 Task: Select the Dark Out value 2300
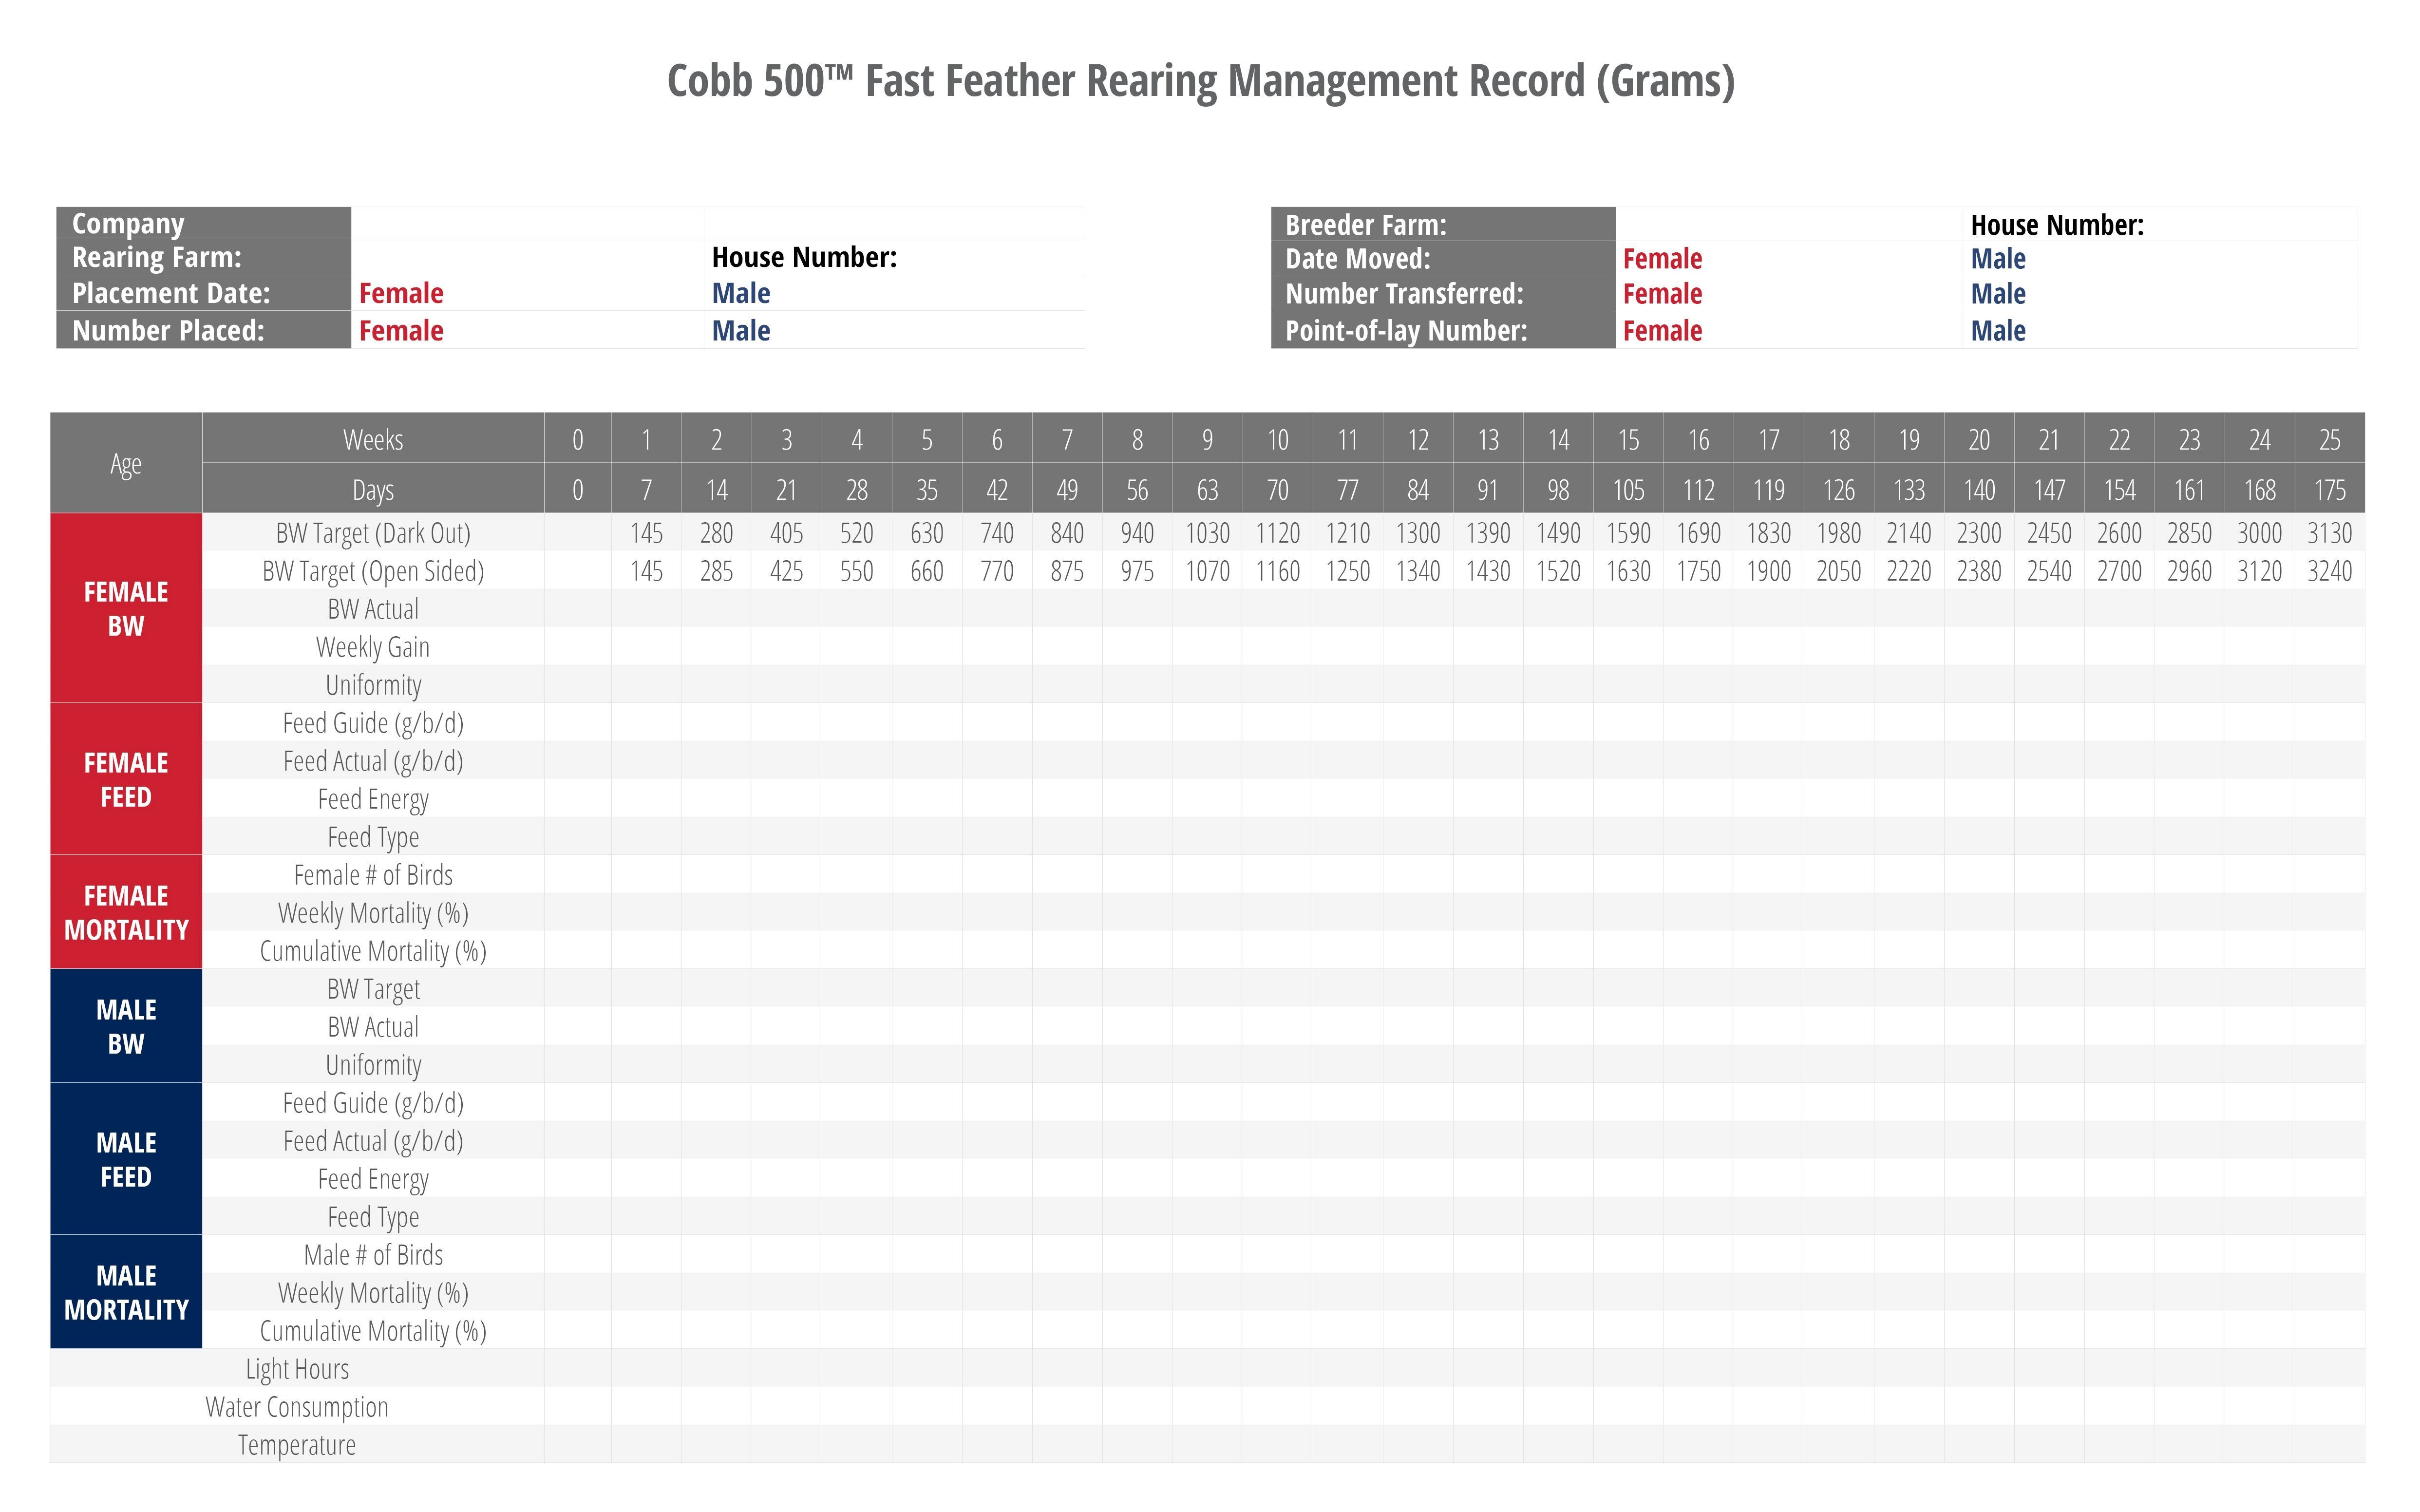point(1979,533)
